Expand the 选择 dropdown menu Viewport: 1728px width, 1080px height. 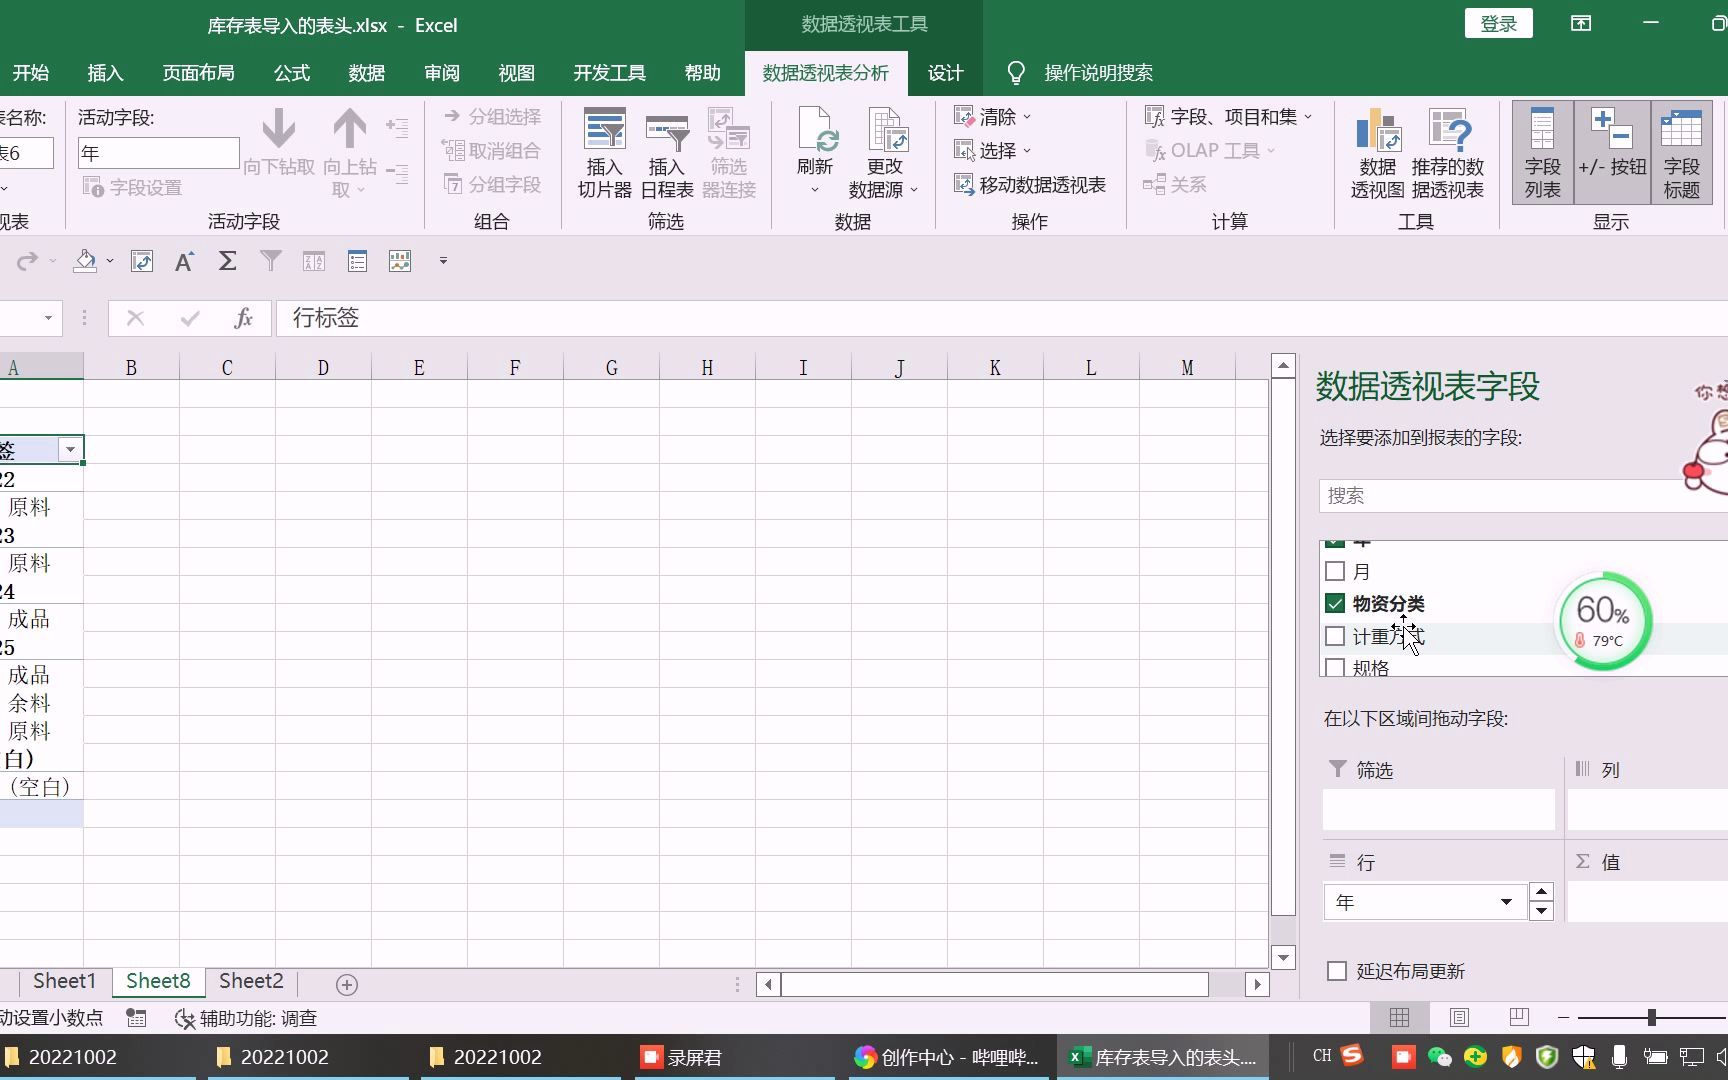click(x=1029, y=150)
